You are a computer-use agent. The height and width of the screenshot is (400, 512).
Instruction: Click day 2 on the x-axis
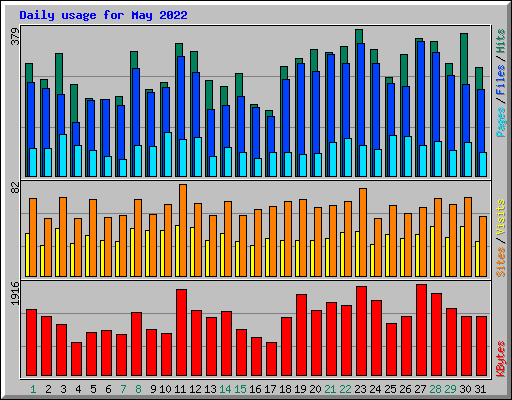48,389
